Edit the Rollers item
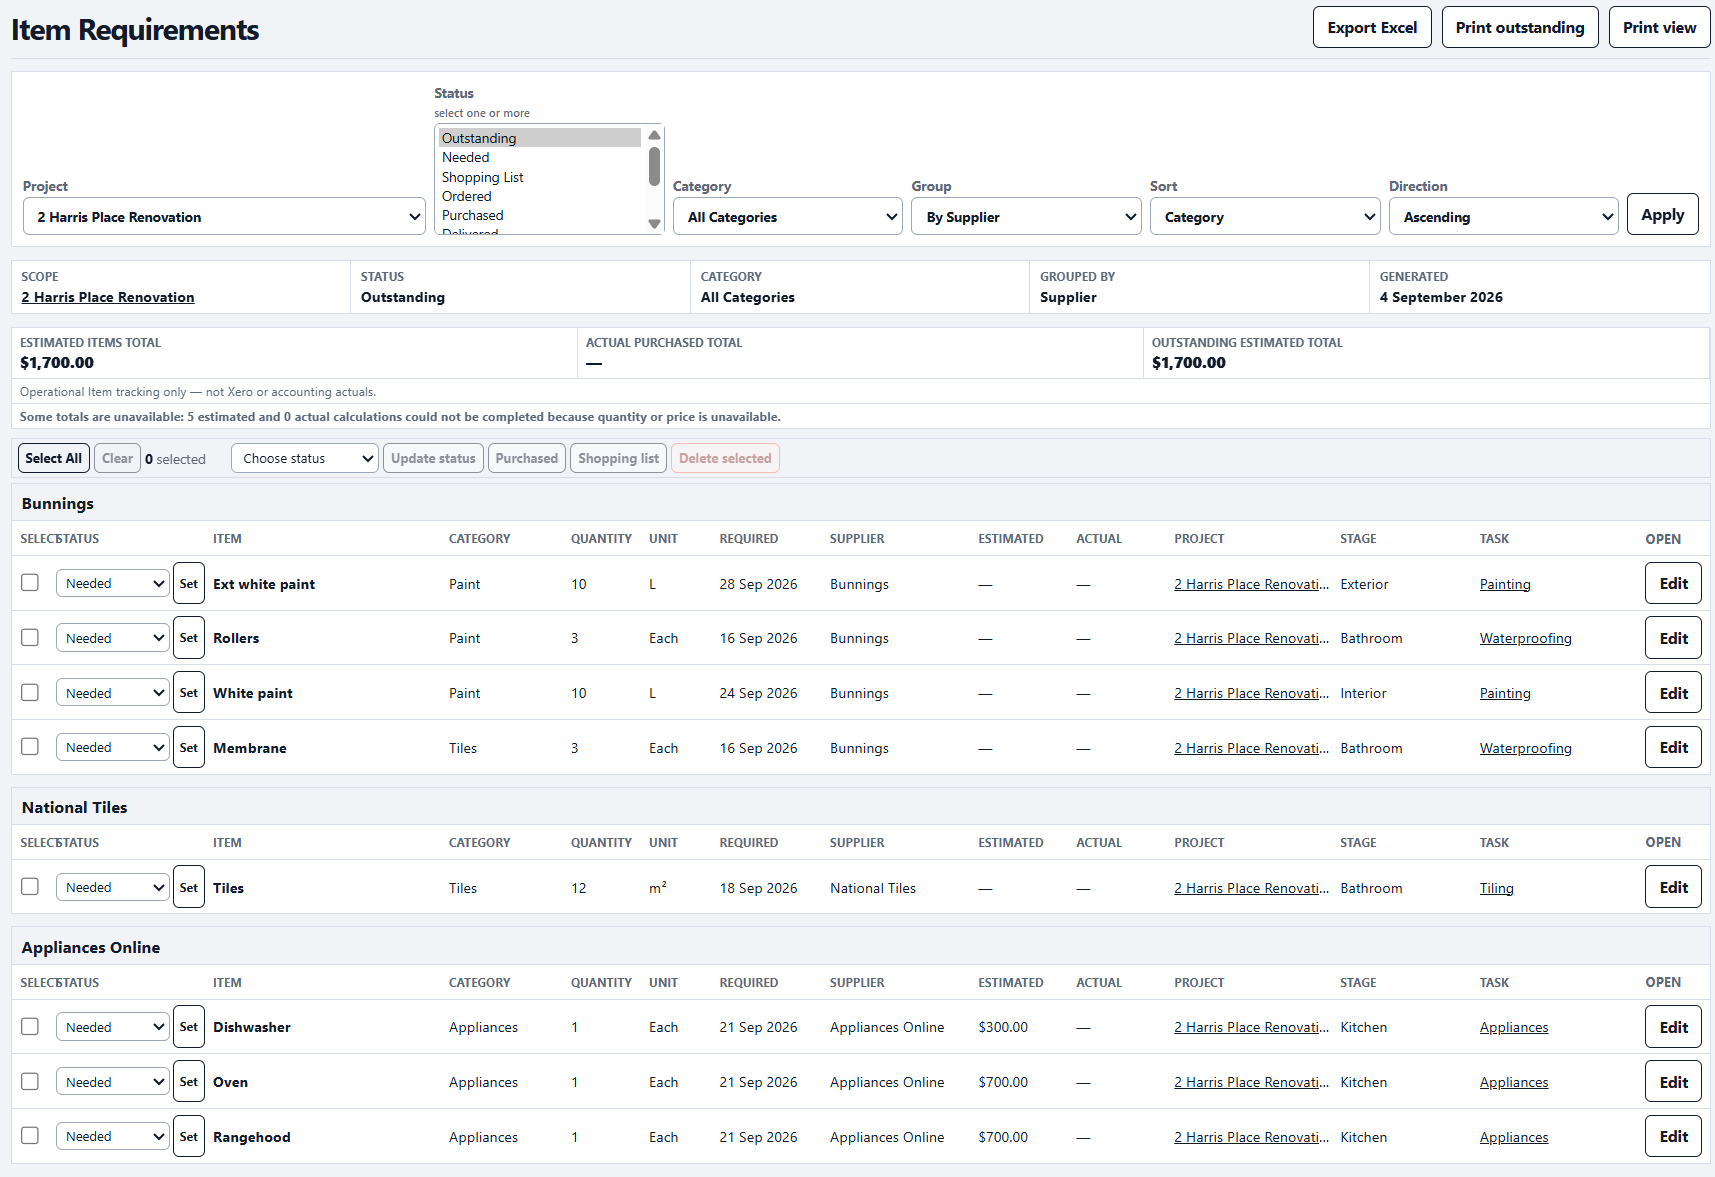Screen dimensions: 1715x1177 (x=1673, y=638)
